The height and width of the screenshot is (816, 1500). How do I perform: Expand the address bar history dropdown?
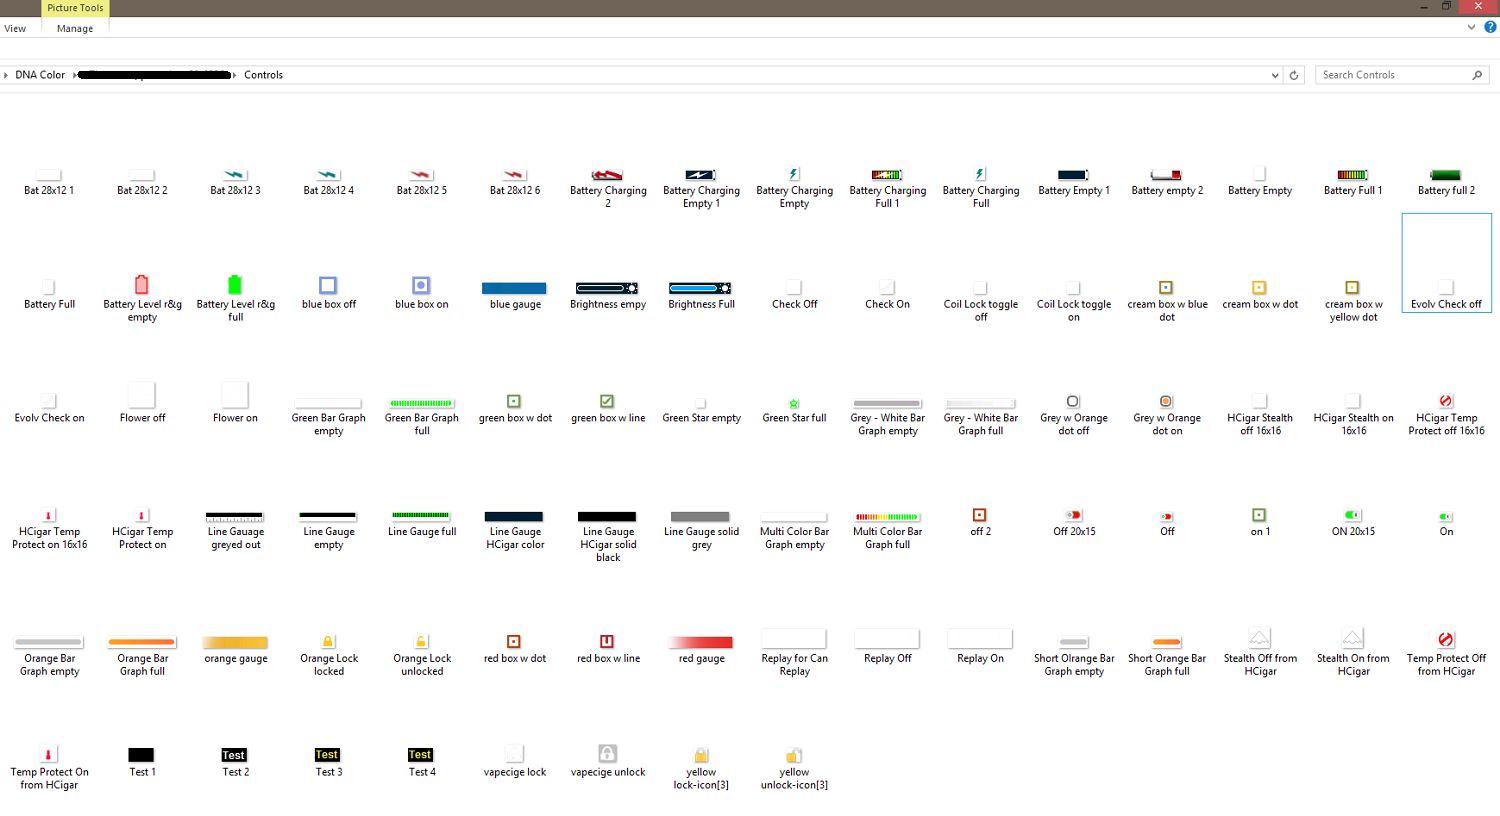tap(1274, 75)
